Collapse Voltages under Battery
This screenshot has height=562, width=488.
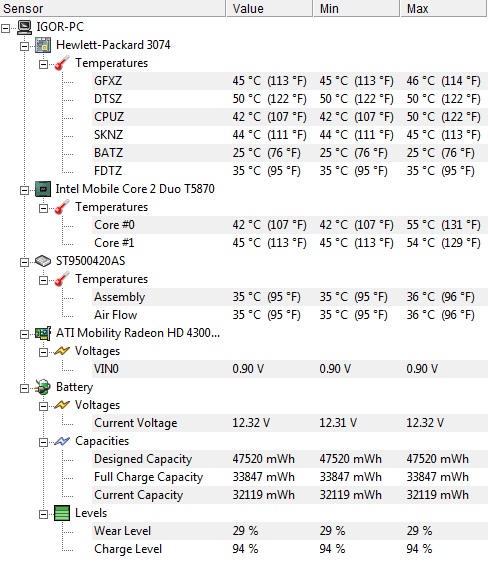[x=43, y=406]
